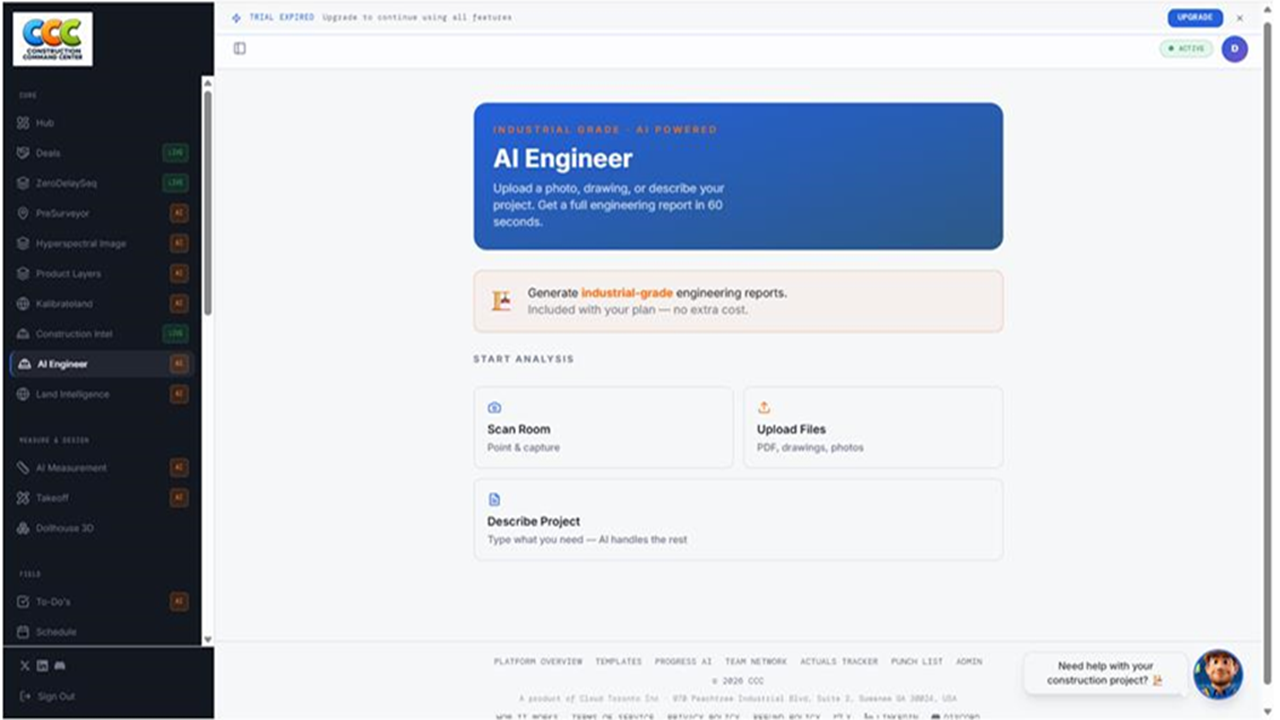This screenshot has height=720, width=1280.
Task: Click the Upgrade button
Action: coord(1195,18)
